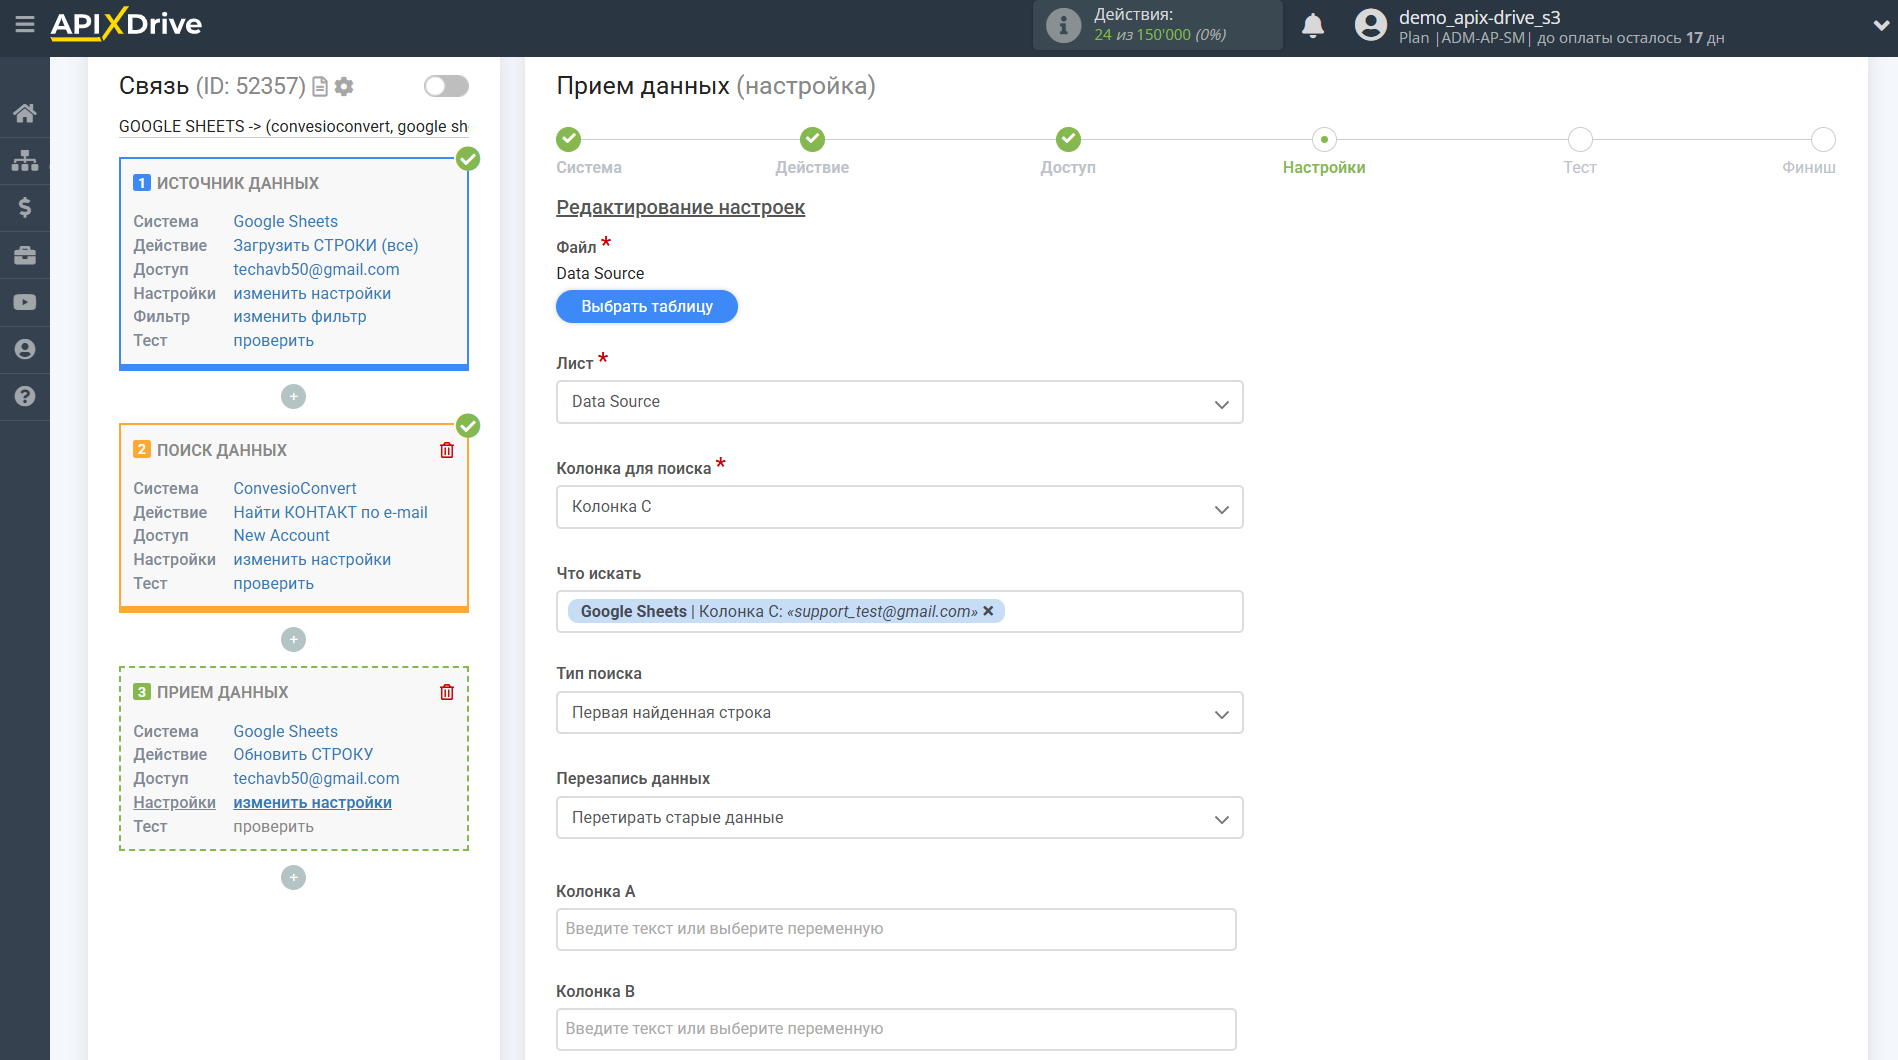Open the video tutorials YouTube icon

coord(25,302)
